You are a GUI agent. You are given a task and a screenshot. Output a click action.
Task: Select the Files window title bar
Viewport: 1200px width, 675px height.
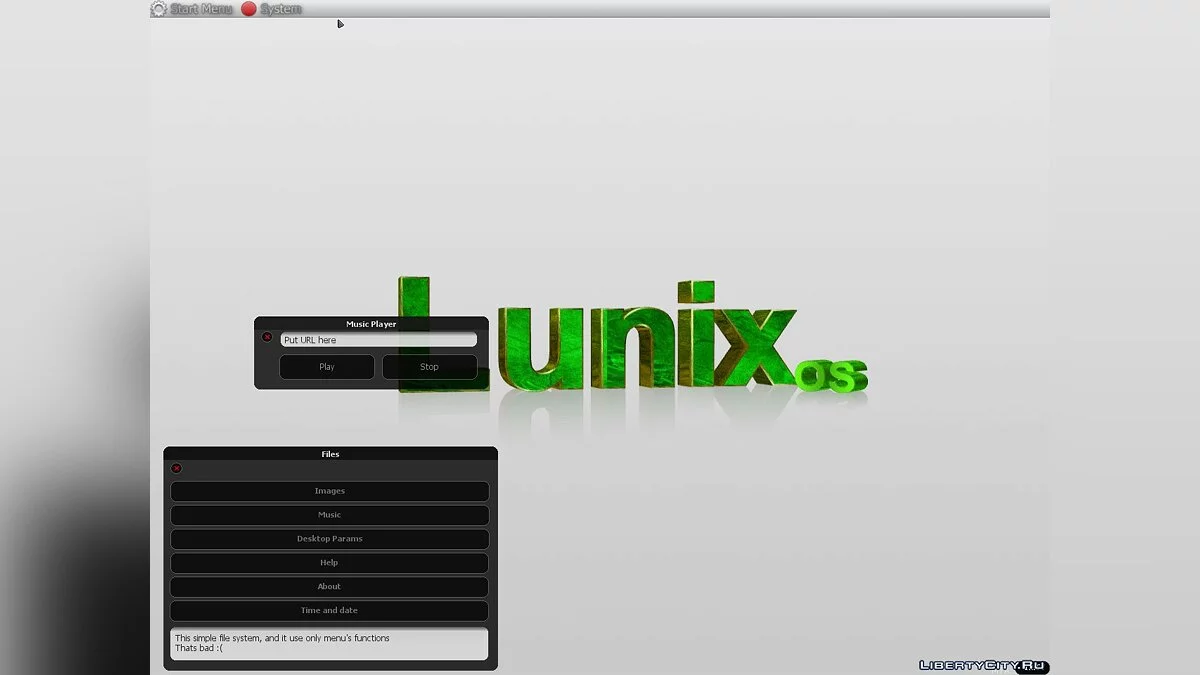[x=330, y=454]
